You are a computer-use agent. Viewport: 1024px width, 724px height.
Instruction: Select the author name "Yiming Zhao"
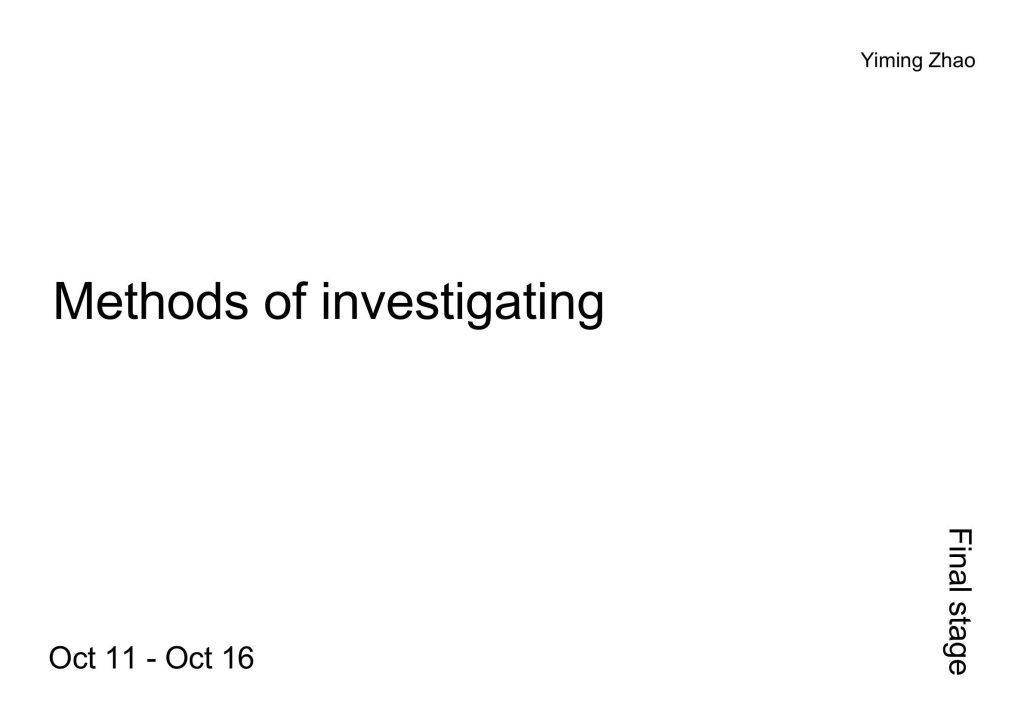[918, 61]
